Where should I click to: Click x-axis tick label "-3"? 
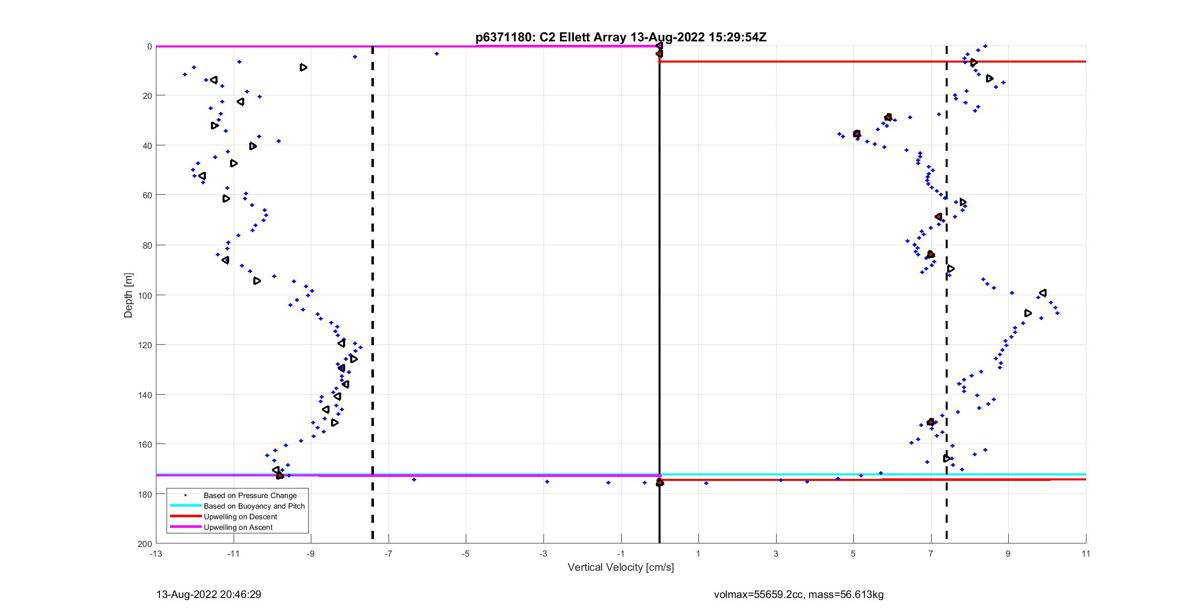click(543, 553)
